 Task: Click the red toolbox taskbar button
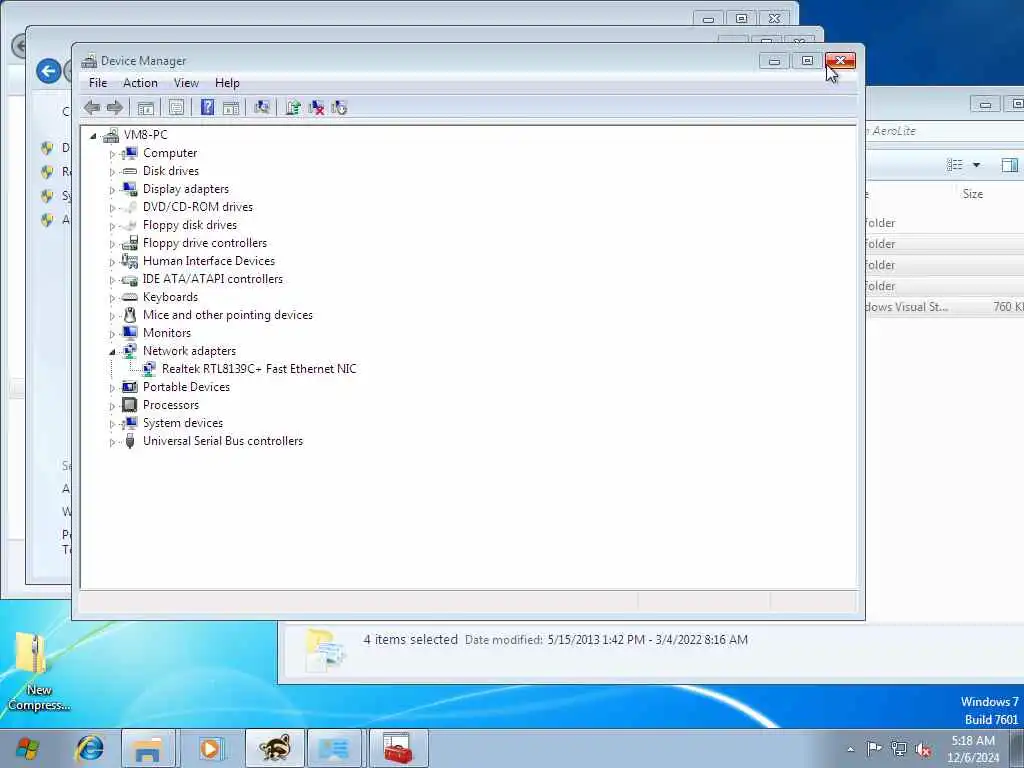pos(398,748)
